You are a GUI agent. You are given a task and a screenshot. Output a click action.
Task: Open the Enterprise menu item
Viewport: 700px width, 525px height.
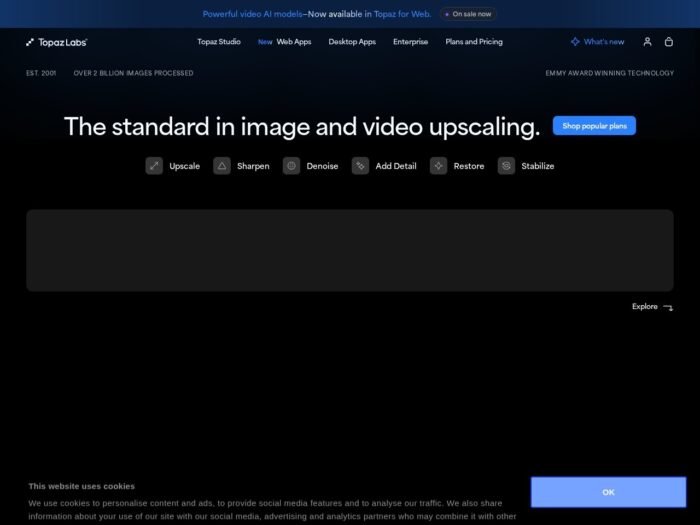click(x=410, y=42)
